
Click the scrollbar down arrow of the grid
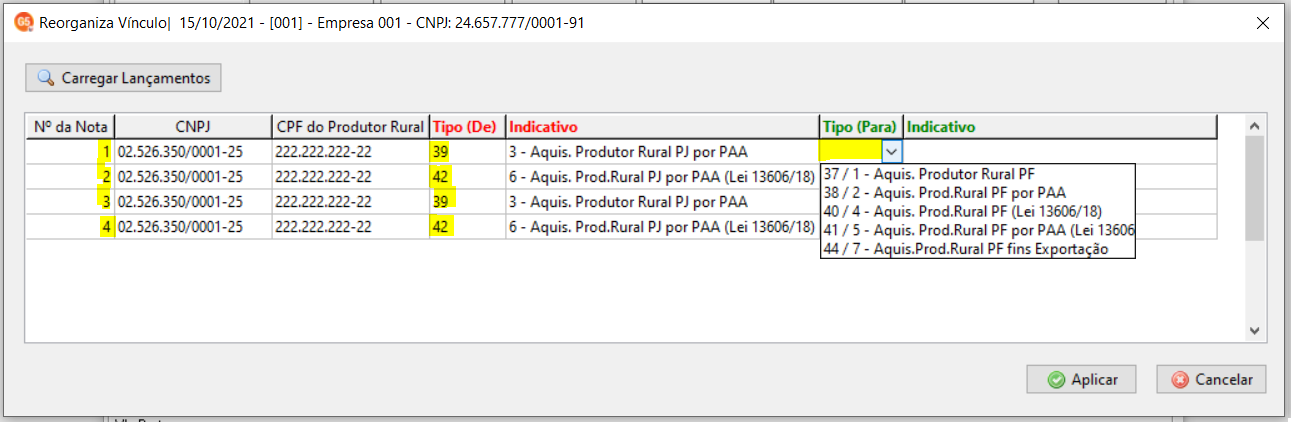tap(1254, 331)
